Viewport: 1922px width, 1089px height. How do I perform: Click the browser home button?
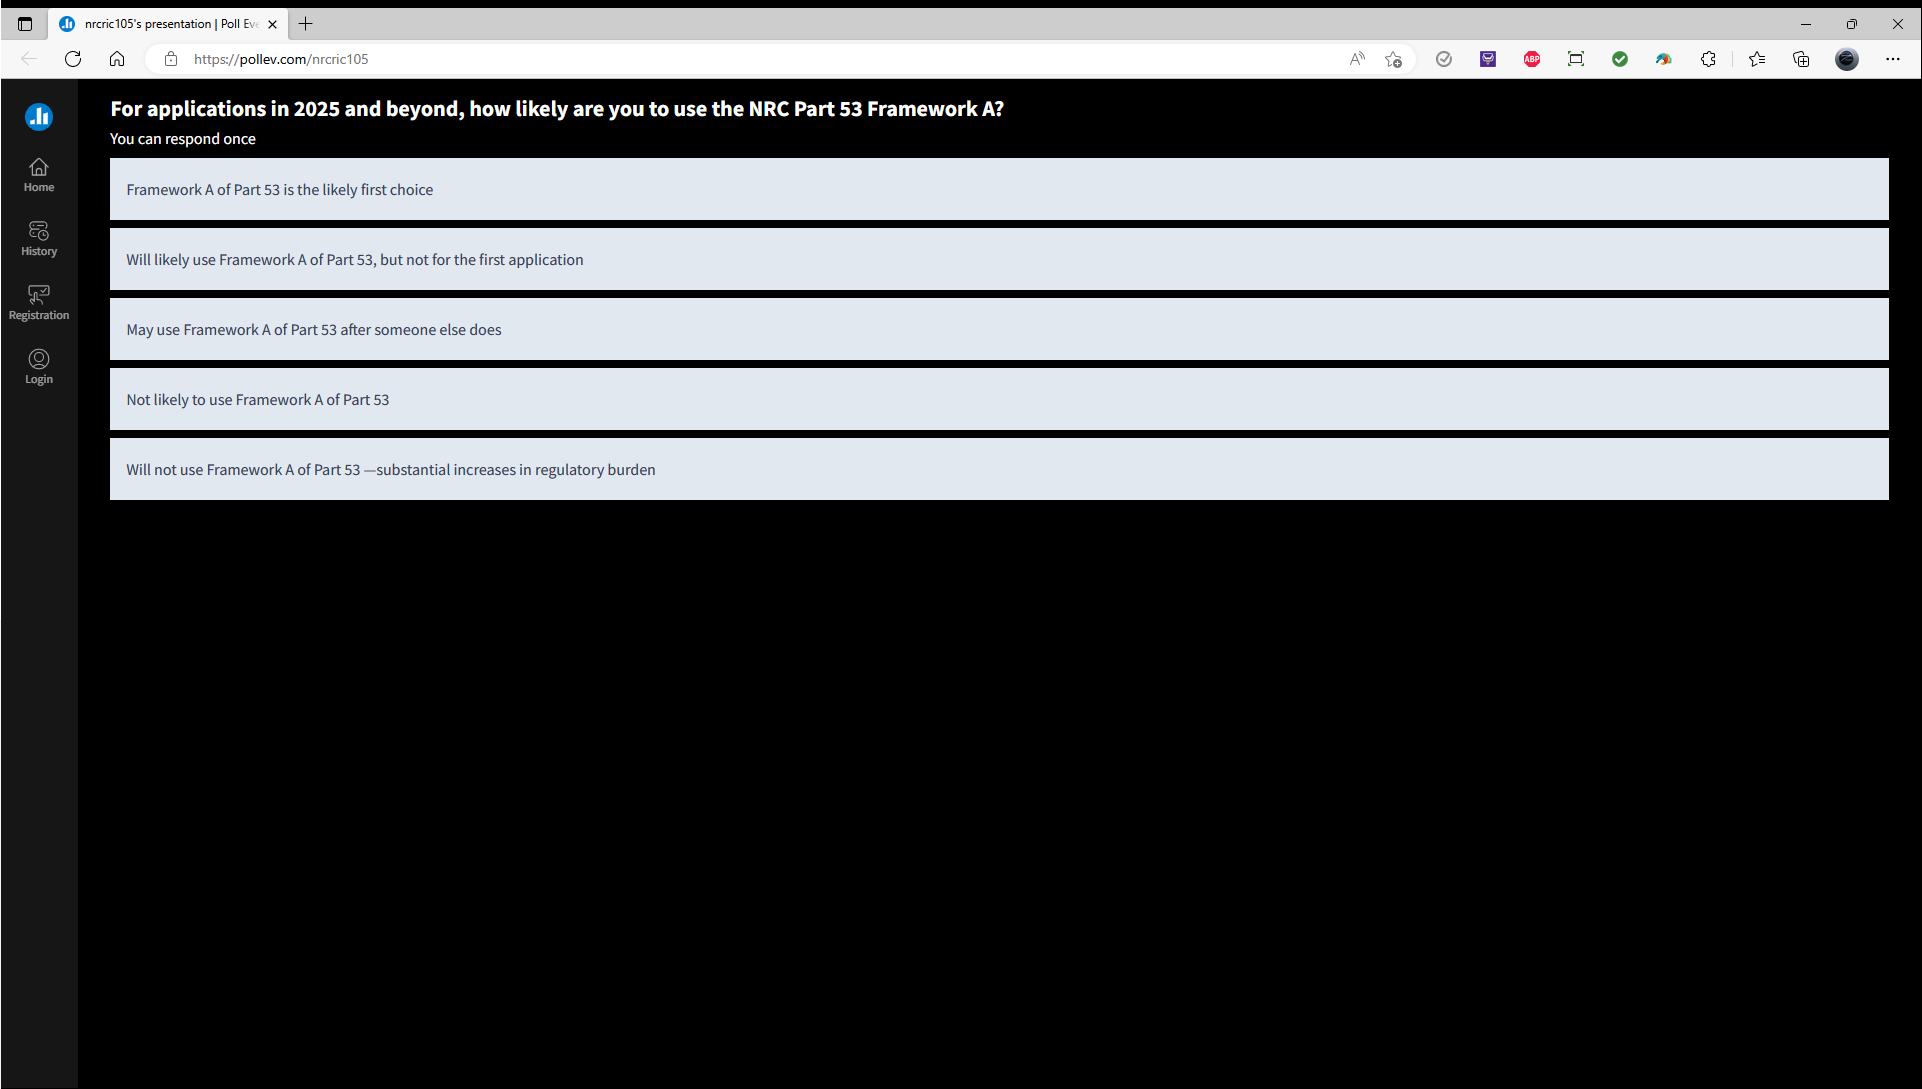(x=117, y=59)
